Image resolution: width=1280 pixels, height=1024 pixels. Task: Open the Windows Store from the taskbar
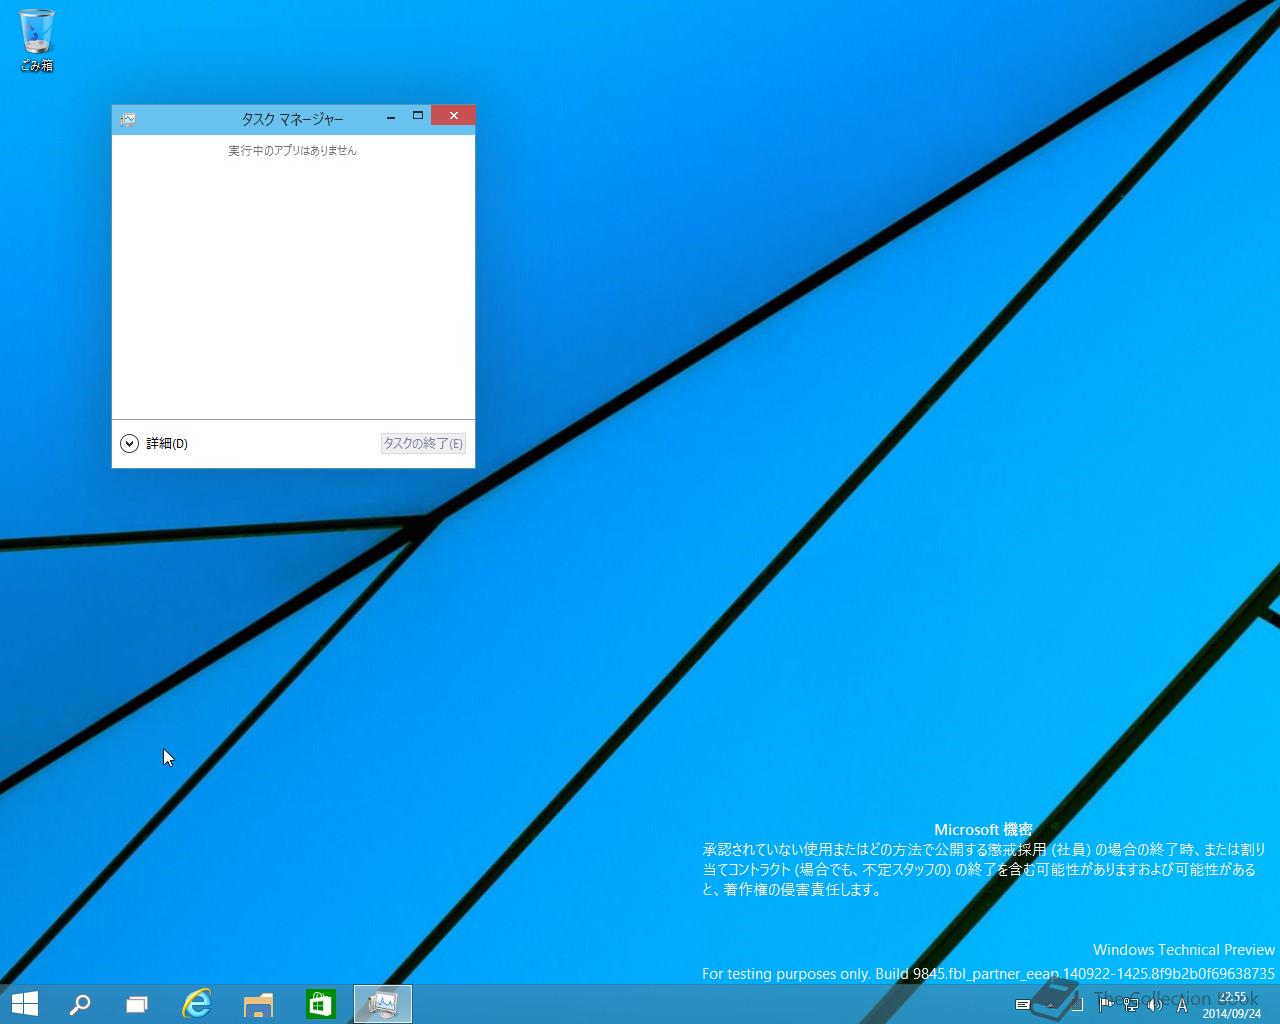click(x=320, y=1004)
